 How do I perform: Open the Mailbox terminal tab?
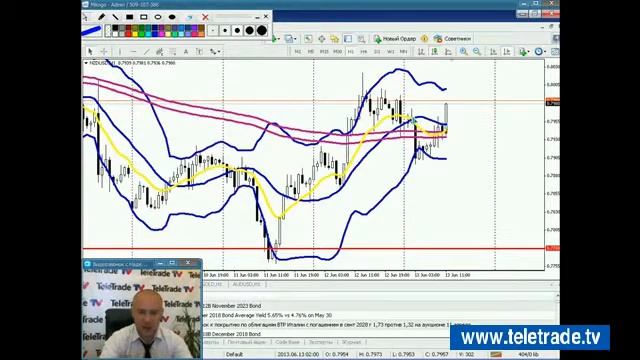[x=246, y=342]
